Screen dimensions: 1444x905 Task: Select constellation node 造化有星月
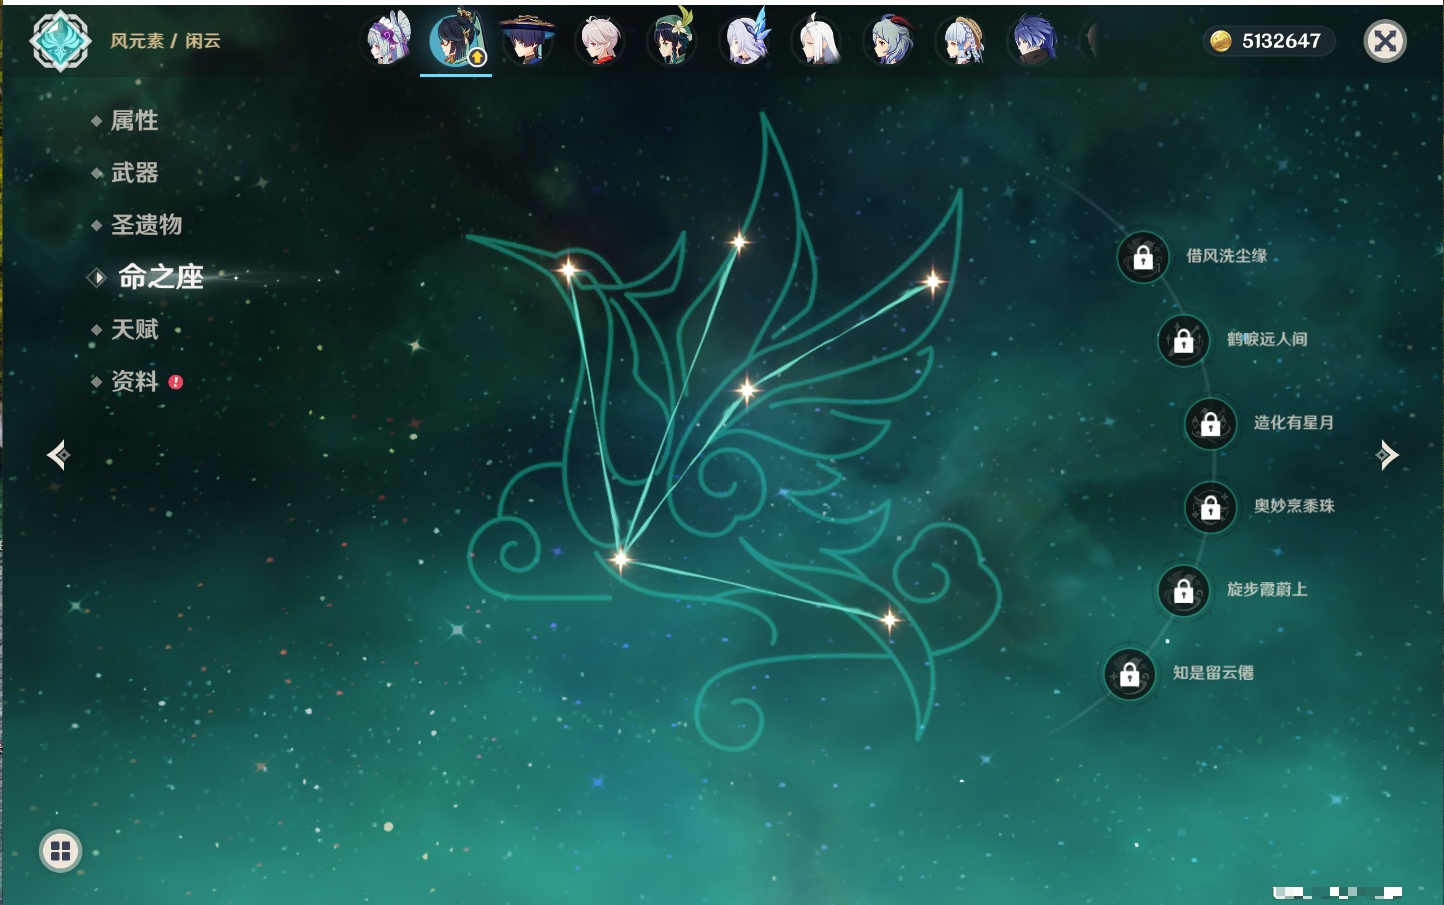pyautogui.click(x=1210, y=423)
